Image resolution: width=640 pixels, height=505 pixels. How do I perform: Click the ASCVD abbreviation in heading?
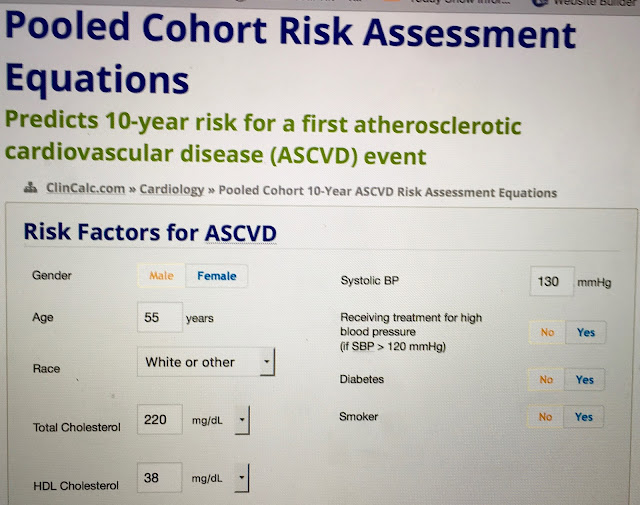click(240, 234)
